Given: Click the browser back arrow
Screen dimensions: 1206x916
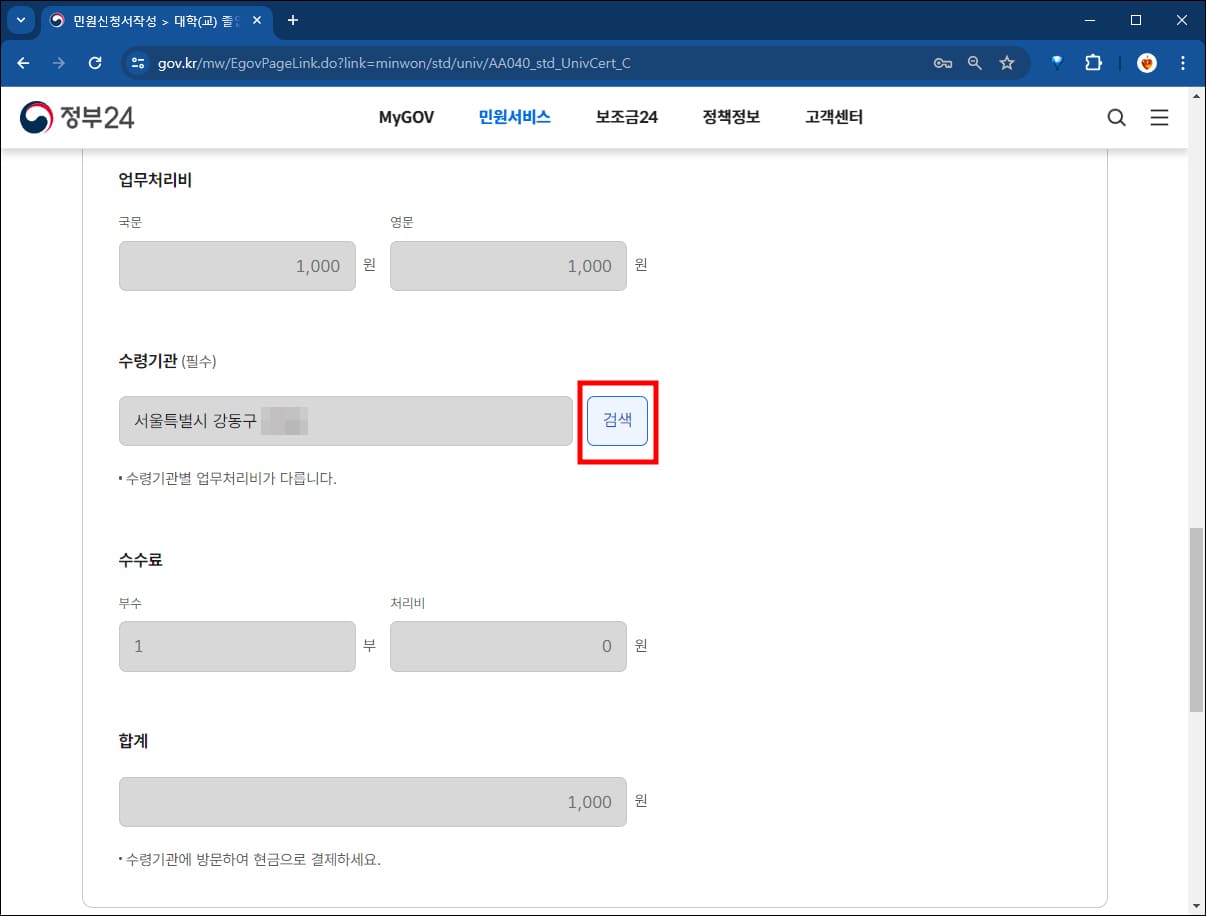Looking at the screenshot, I should pos(23,62).
